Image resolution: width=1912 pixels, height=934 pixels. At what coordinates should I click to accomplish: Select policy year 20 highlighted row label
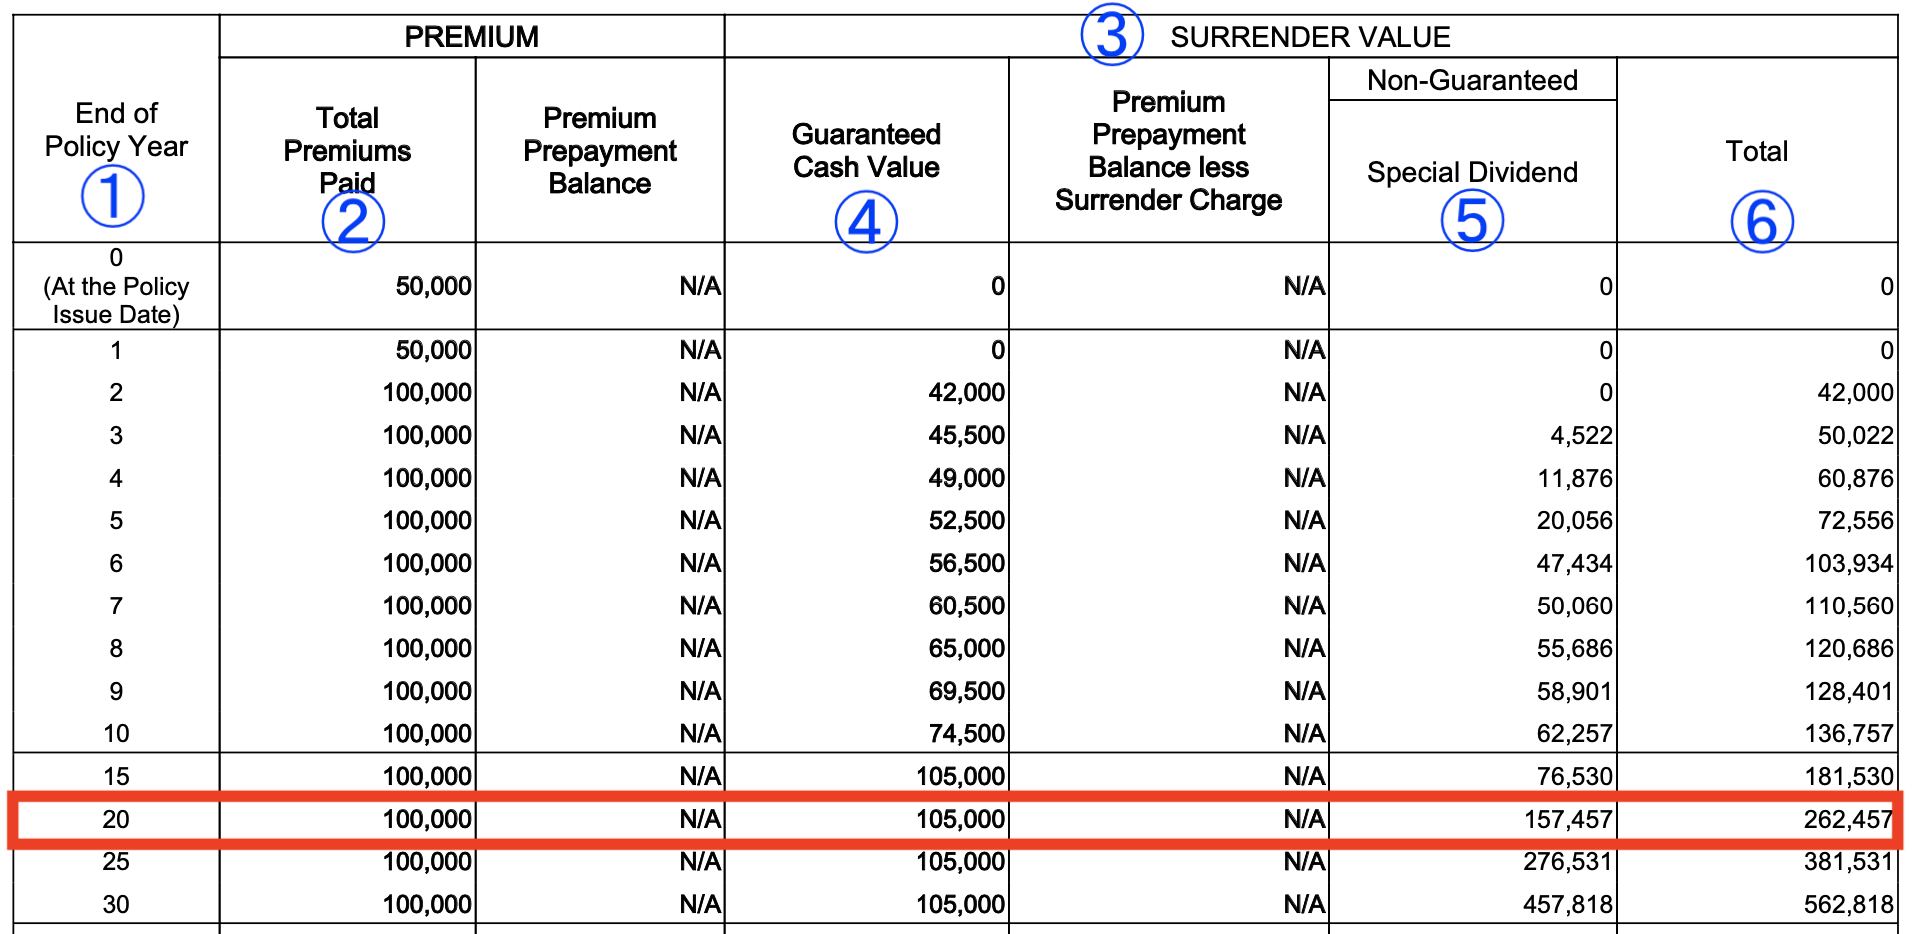[x=116, y=819]
